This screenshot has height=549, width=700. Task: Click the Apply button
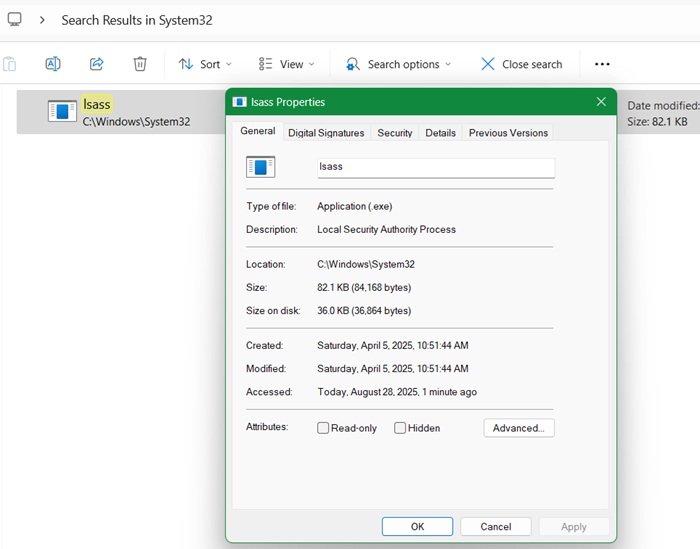point(574,527)
